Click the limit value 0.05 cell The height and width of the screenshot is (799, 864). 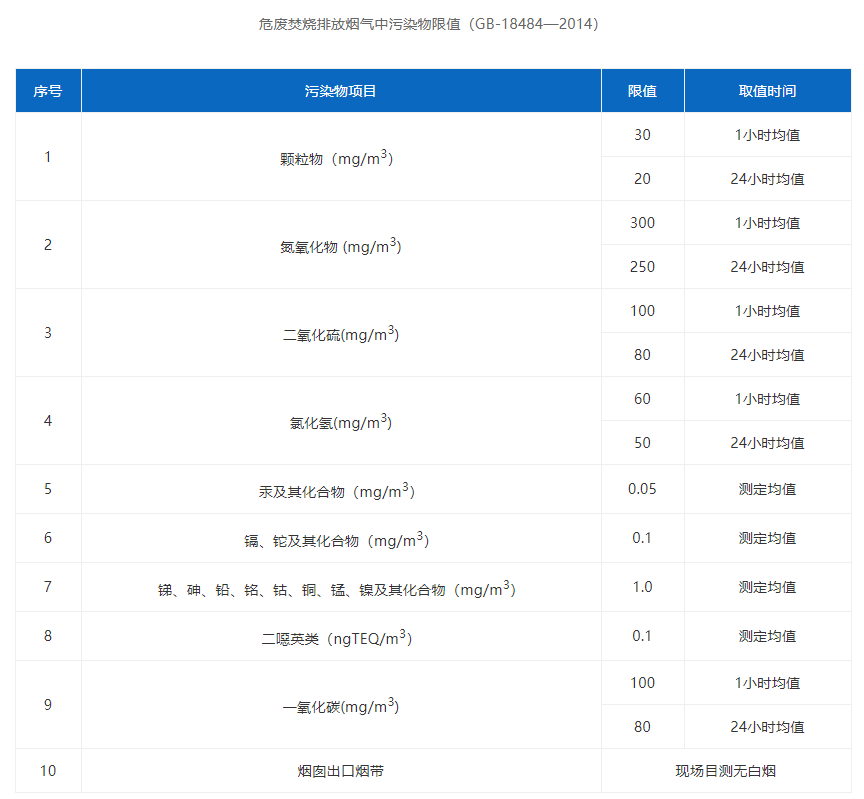642,489
